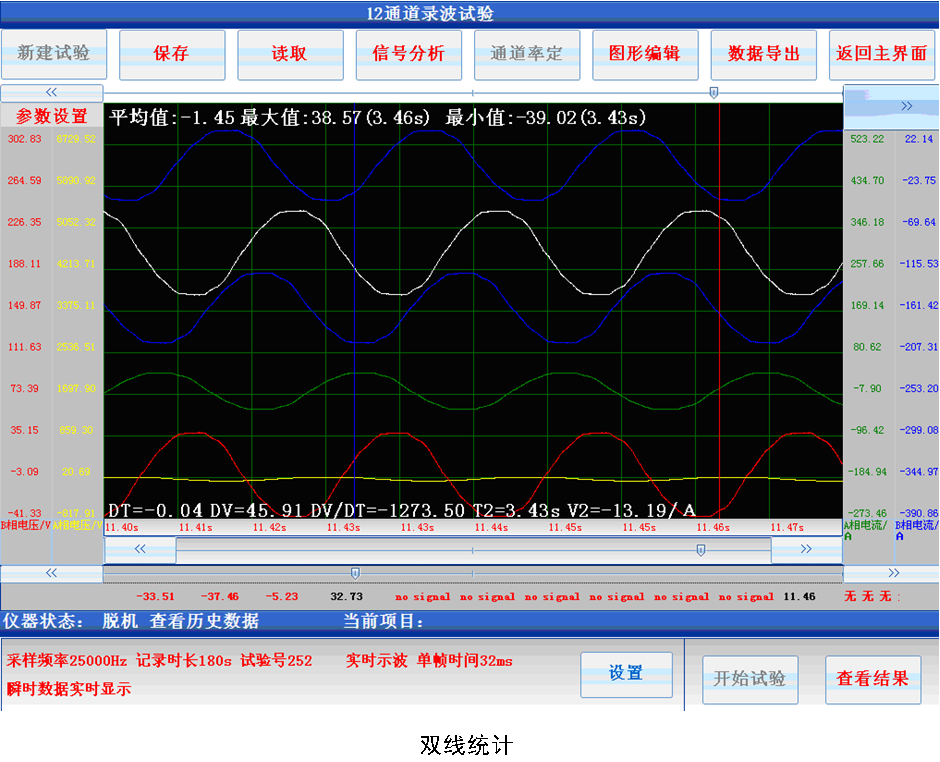Click 数据导出 to export data

(x=763, y=54)
